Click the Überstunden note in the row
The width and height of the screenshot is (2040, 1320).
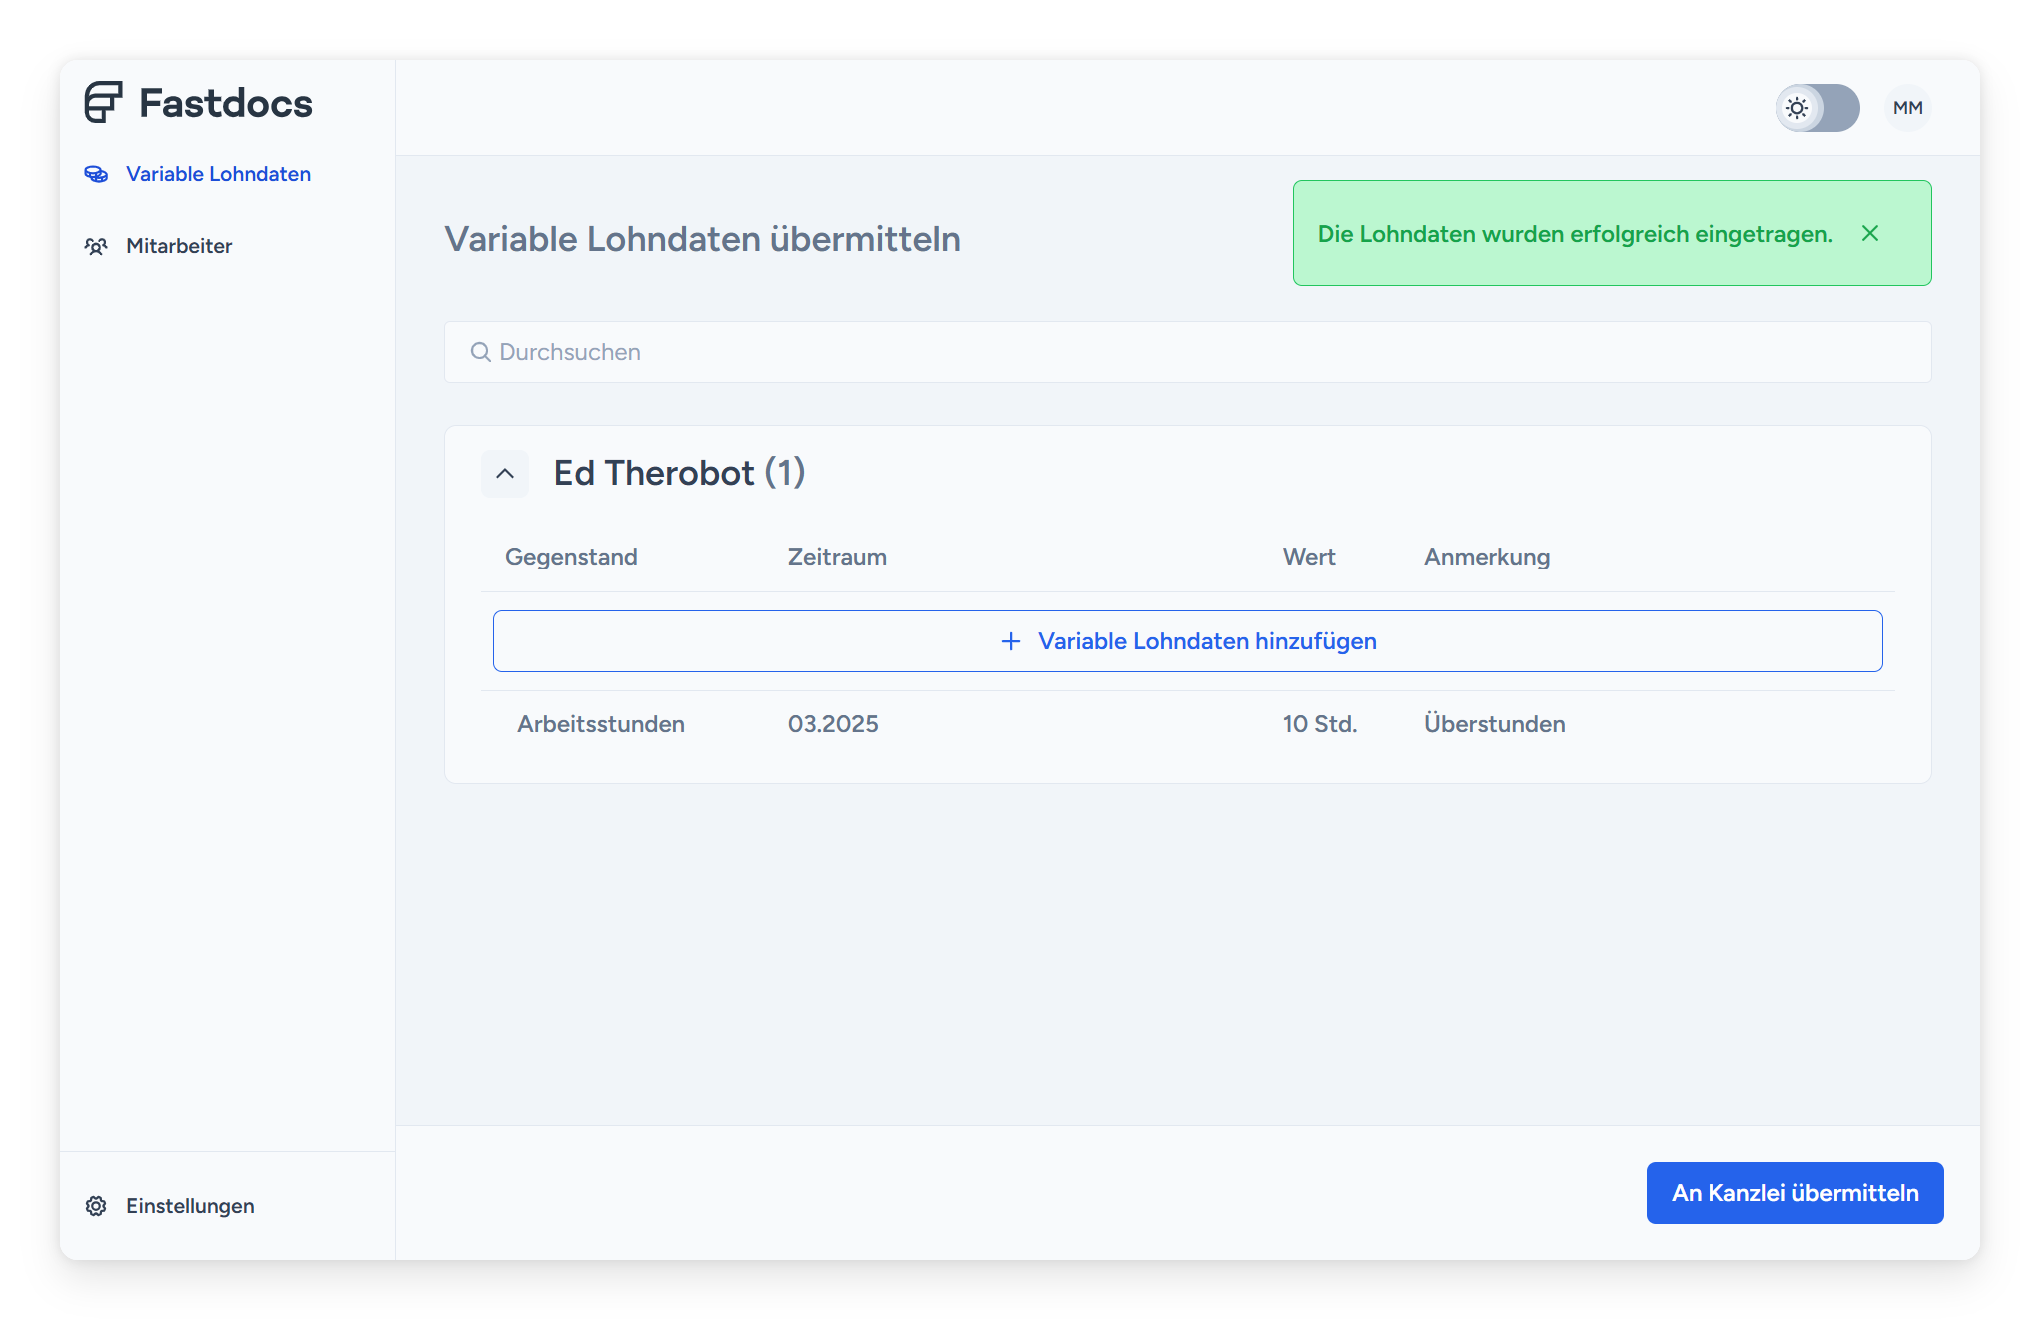(1494, 724)
